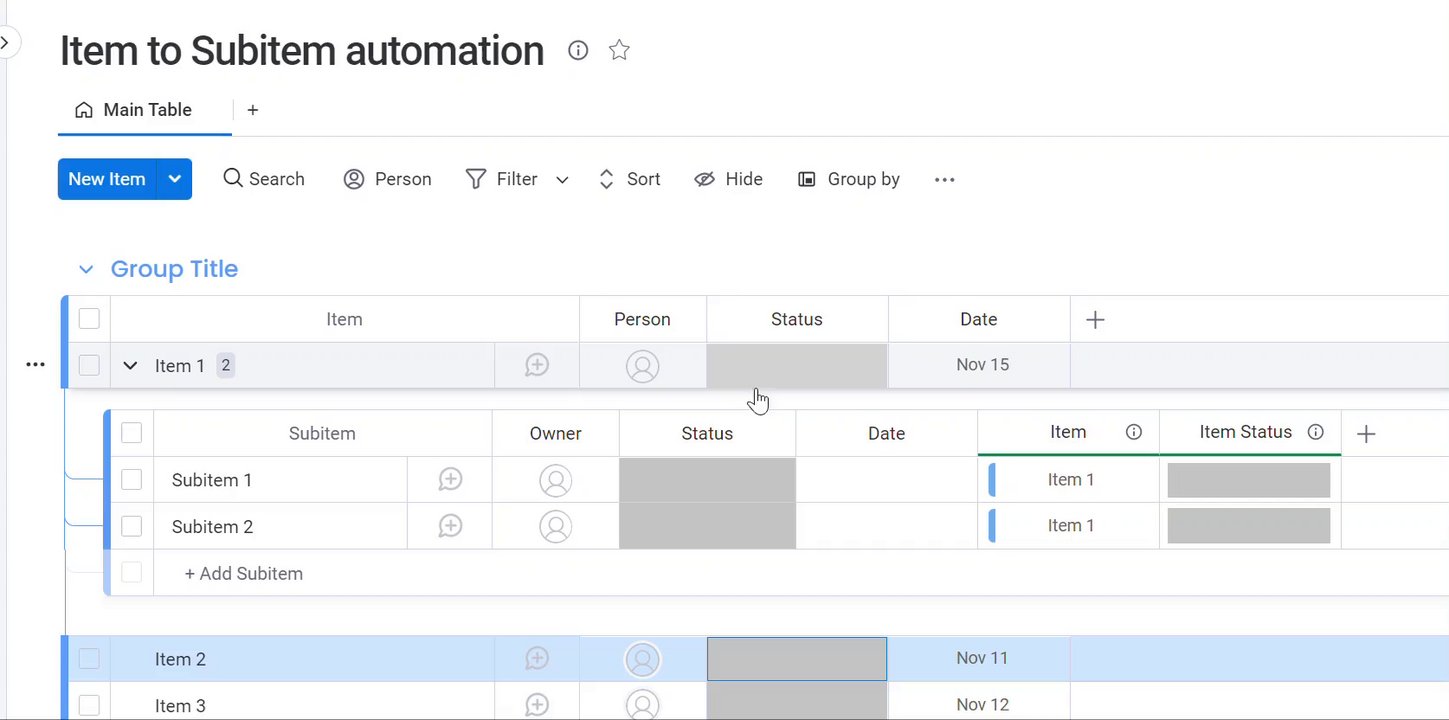Expand the Filter dropdown chevron

[x=562, y=180]
